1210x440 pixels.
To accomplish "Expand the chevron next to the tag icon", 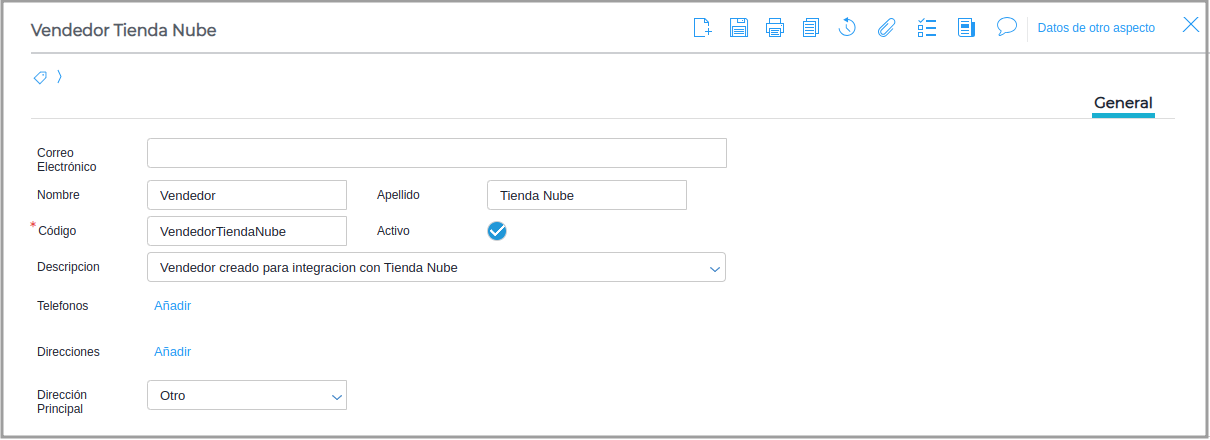I will tap(59, 77).
